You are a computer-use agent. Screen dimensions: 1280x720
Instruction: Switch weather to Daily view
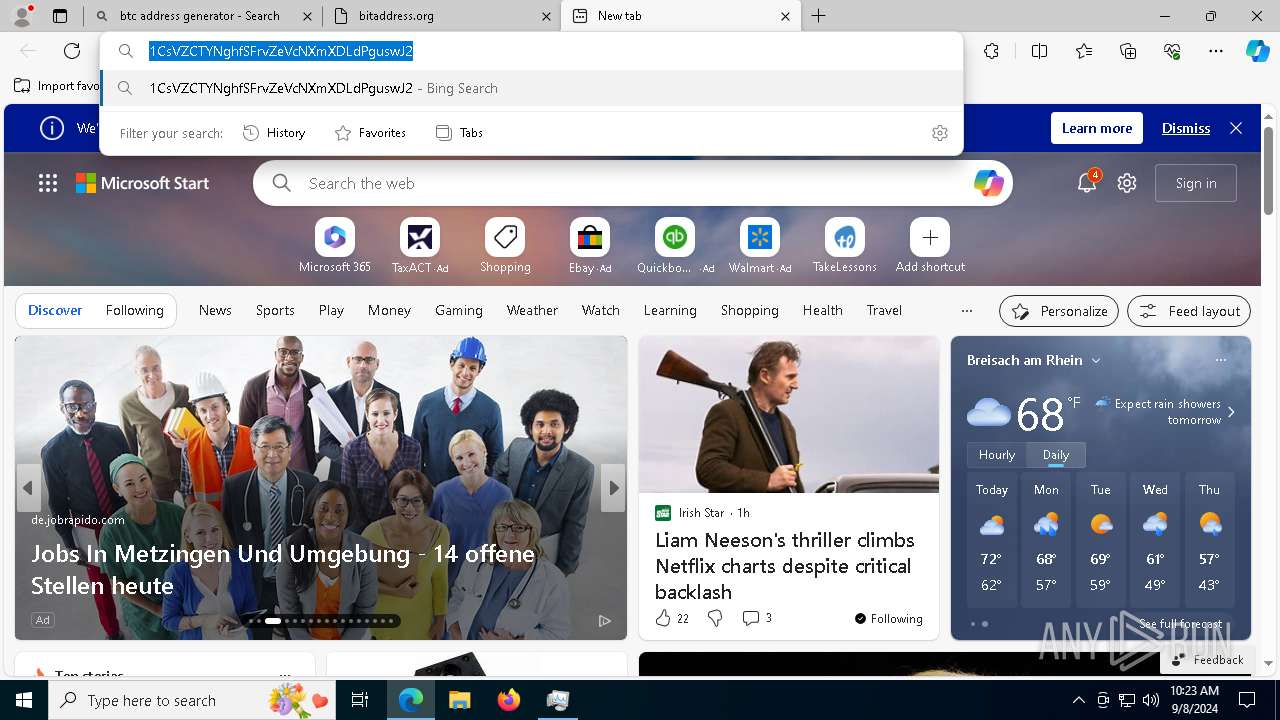pos(1056,455)
